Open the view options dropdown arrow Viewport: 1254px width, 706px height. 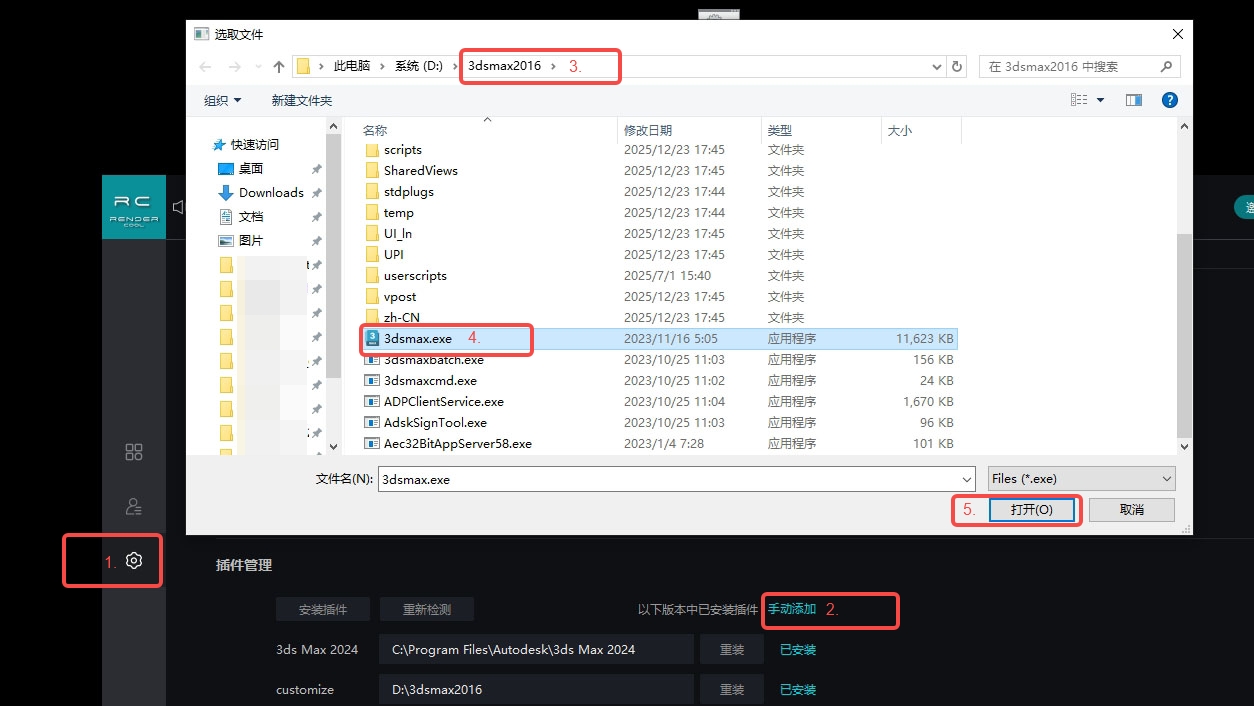click(1101, 100)
